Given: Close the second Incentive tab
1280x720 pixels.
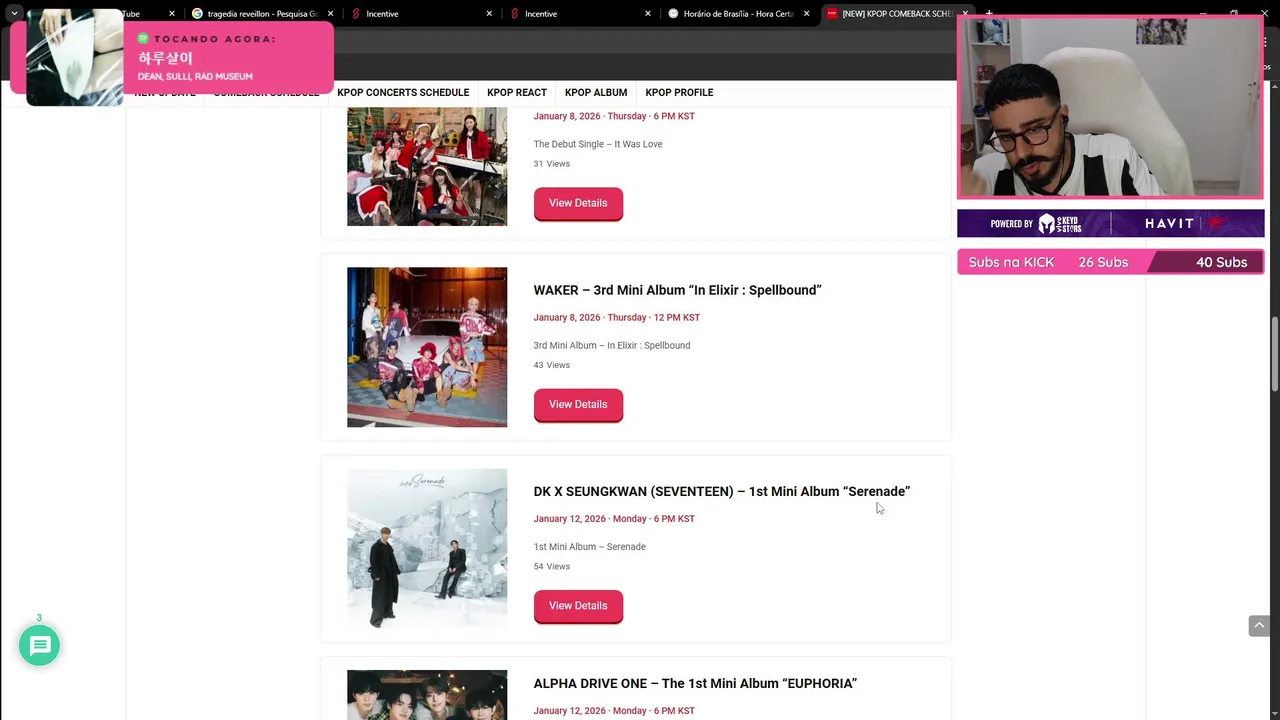Looking at the screenshot, I should [648, 14].
